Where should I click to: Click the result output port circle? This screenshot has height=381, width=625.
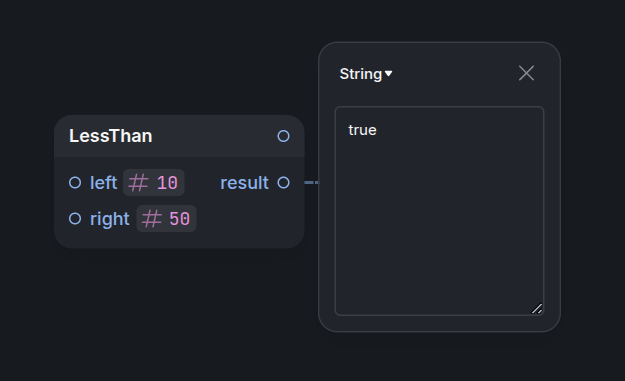(x=283, y=183)
